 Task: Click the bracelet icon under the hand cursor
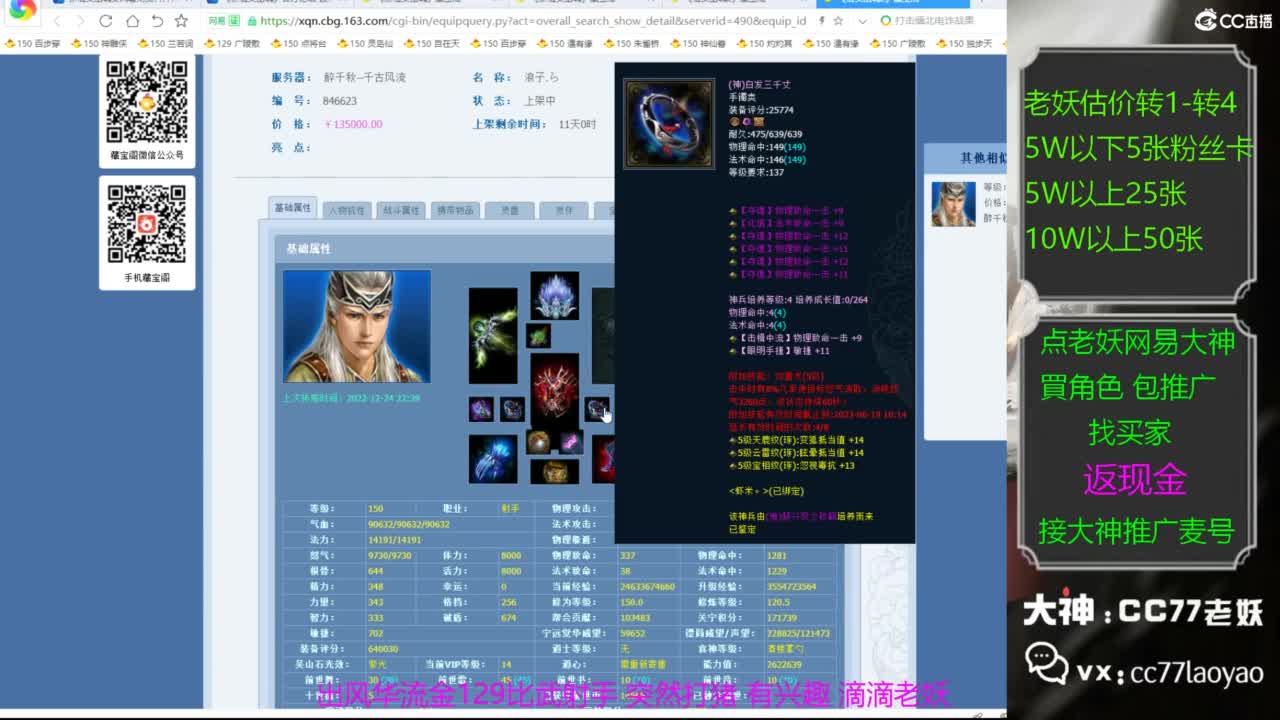(x=597, y=409)
